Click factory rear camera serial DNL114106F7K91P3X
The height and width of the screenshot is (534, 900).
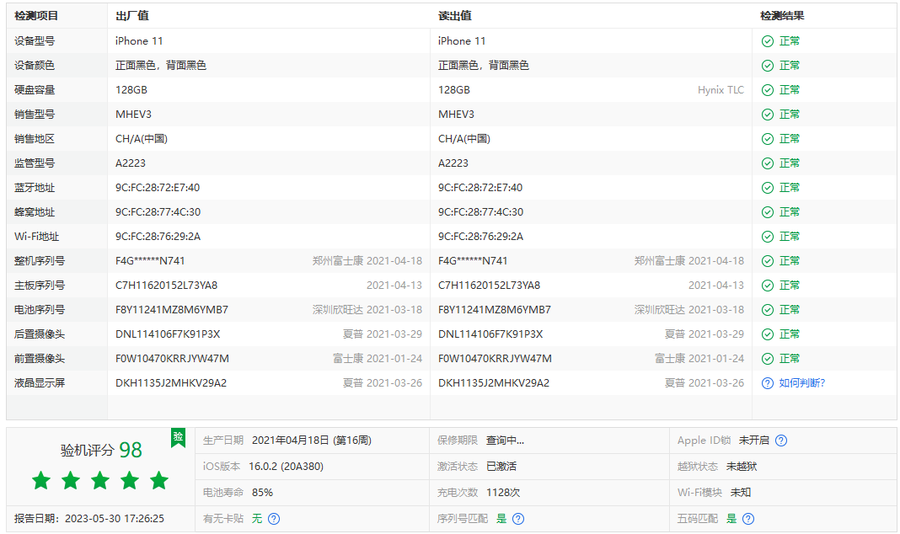click(x=168, y=334)
